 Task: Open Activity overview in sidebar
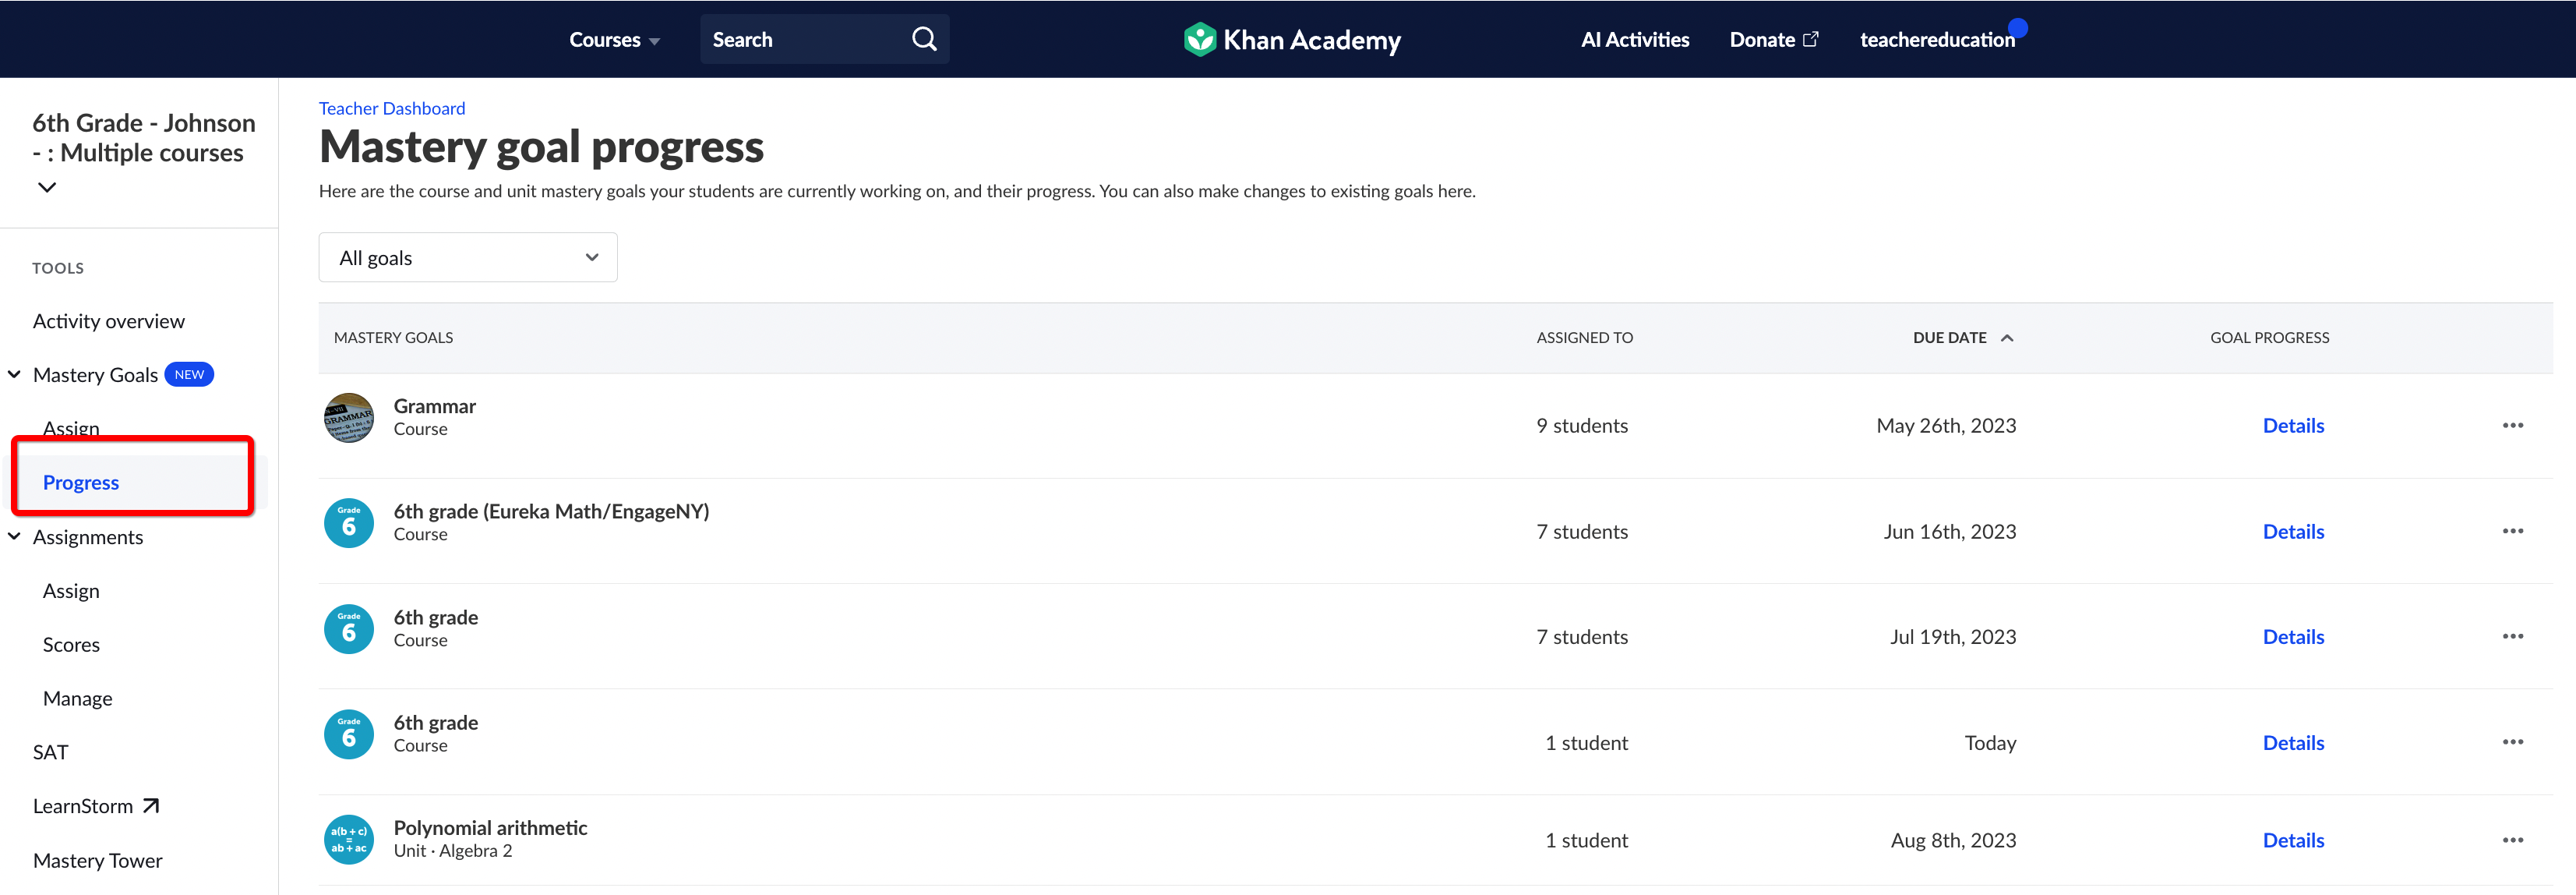click(108, 321)
